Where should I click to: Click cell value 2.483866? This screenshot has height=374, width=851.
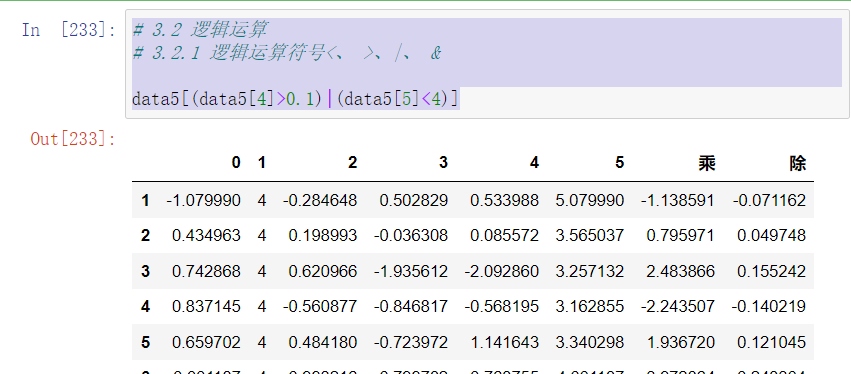point(681,271)
